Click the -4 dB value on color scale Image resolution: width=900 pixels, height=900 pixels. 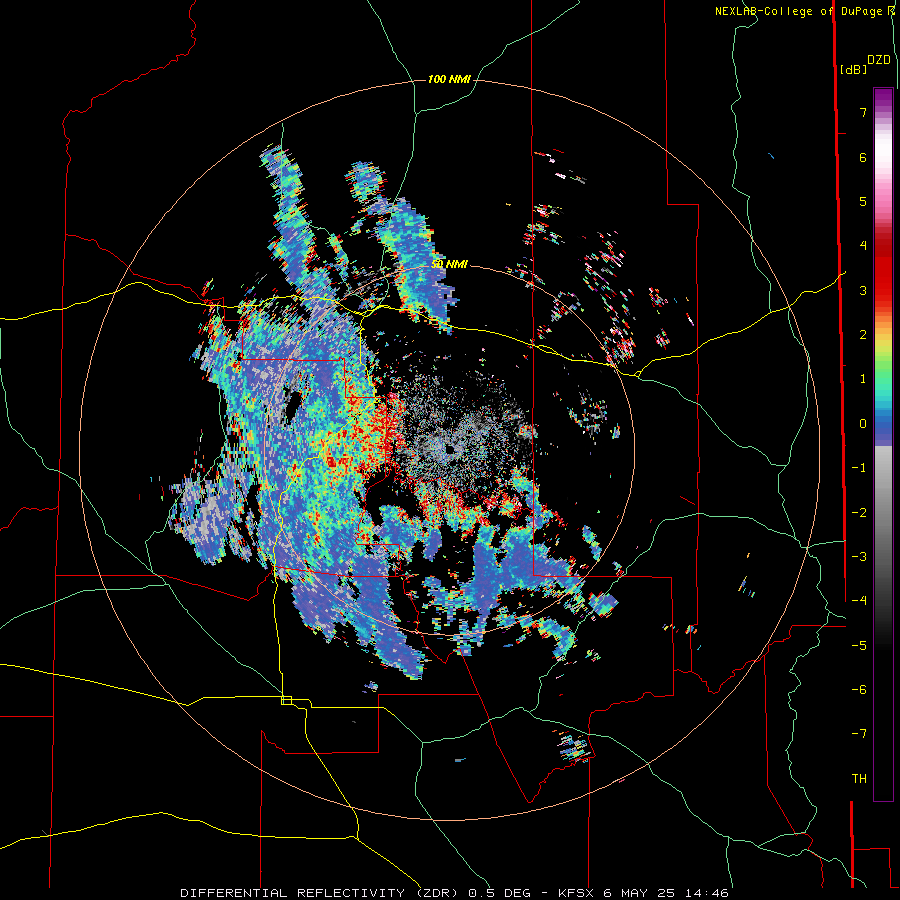pyautogui.click(x=859, y=601)
